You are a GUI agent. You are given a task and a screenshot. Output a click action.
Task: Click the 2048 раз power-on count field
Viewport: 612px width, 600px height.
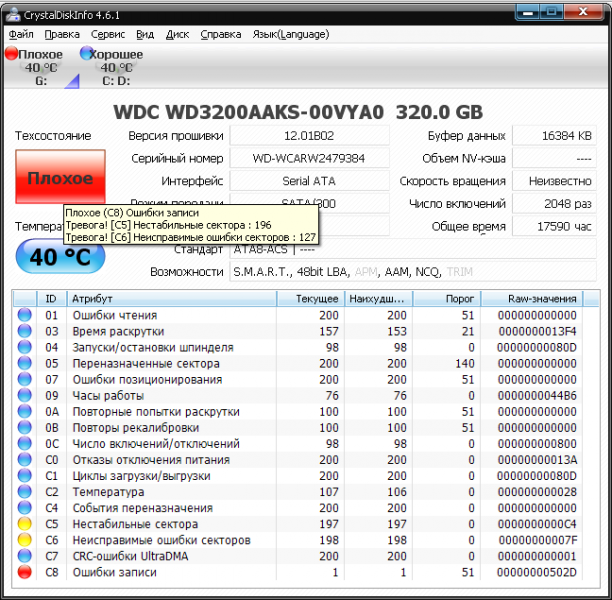click(x=554, y=204)
